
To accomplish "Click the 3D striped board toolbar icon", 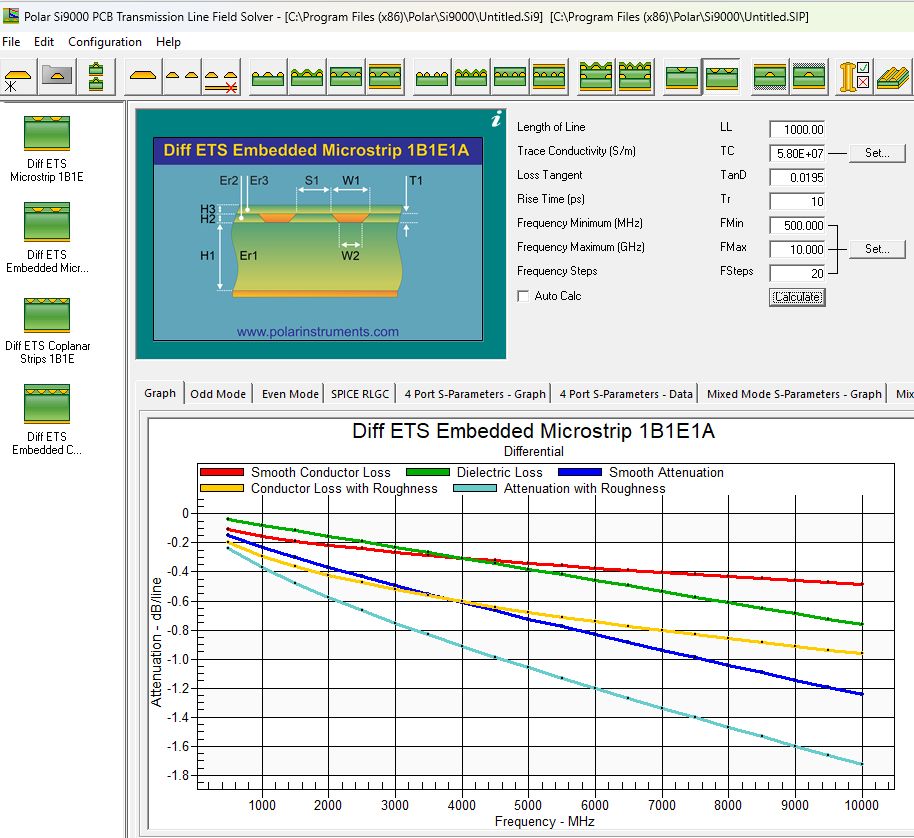I will point(893,76).
